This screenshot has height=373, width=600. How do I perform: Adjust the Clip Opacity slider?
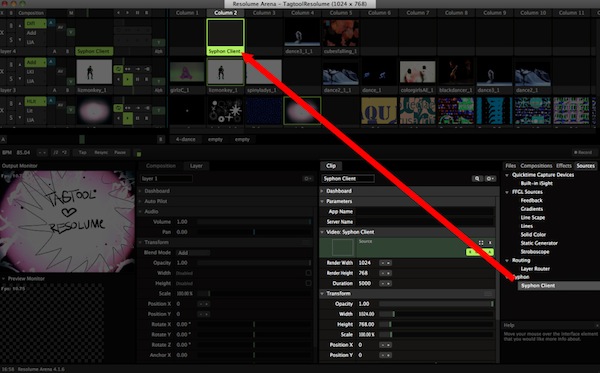436,304
